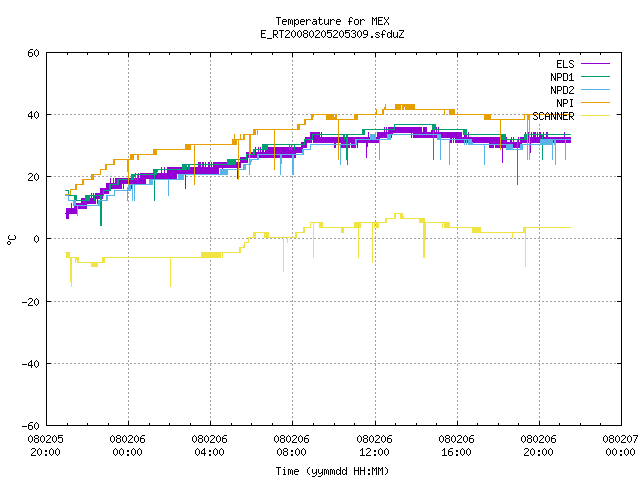Click the y-axis tick label "-20"
Screen dimensions: 640x480
click(x=30, y=302)
